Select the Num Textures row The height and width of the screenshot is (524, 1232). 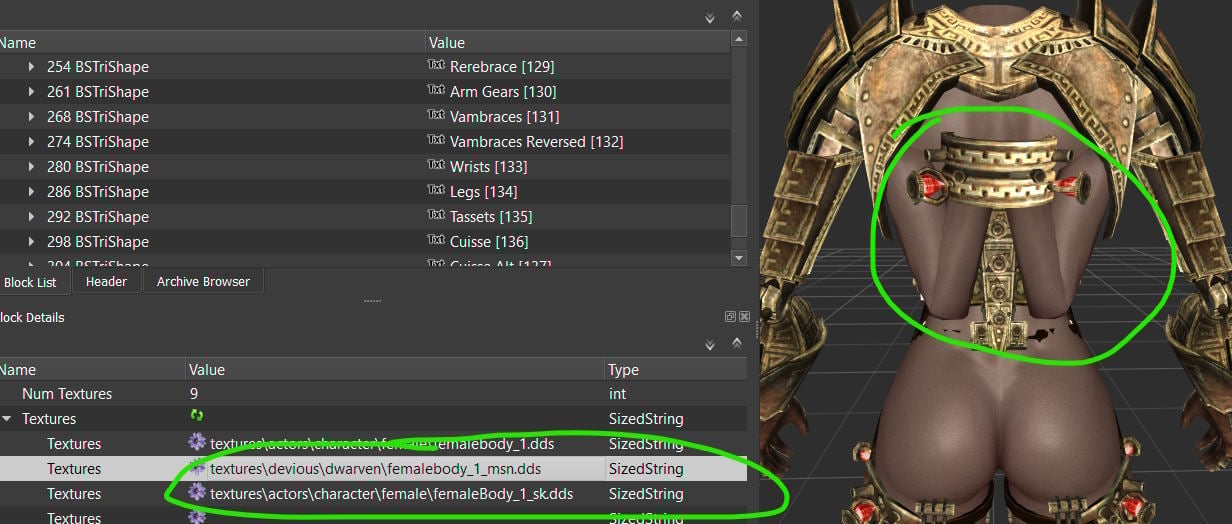[373, 394]
